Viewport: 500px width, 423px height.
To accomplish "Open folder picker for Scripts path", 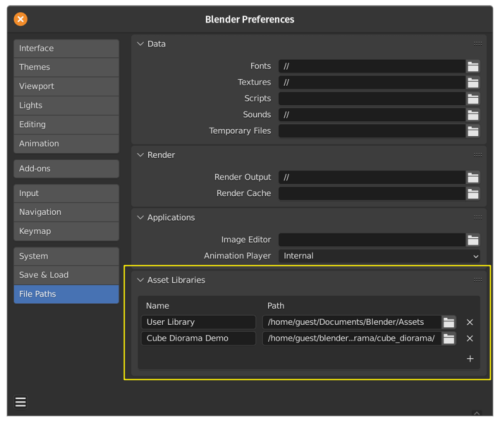I will coord(473,99).
